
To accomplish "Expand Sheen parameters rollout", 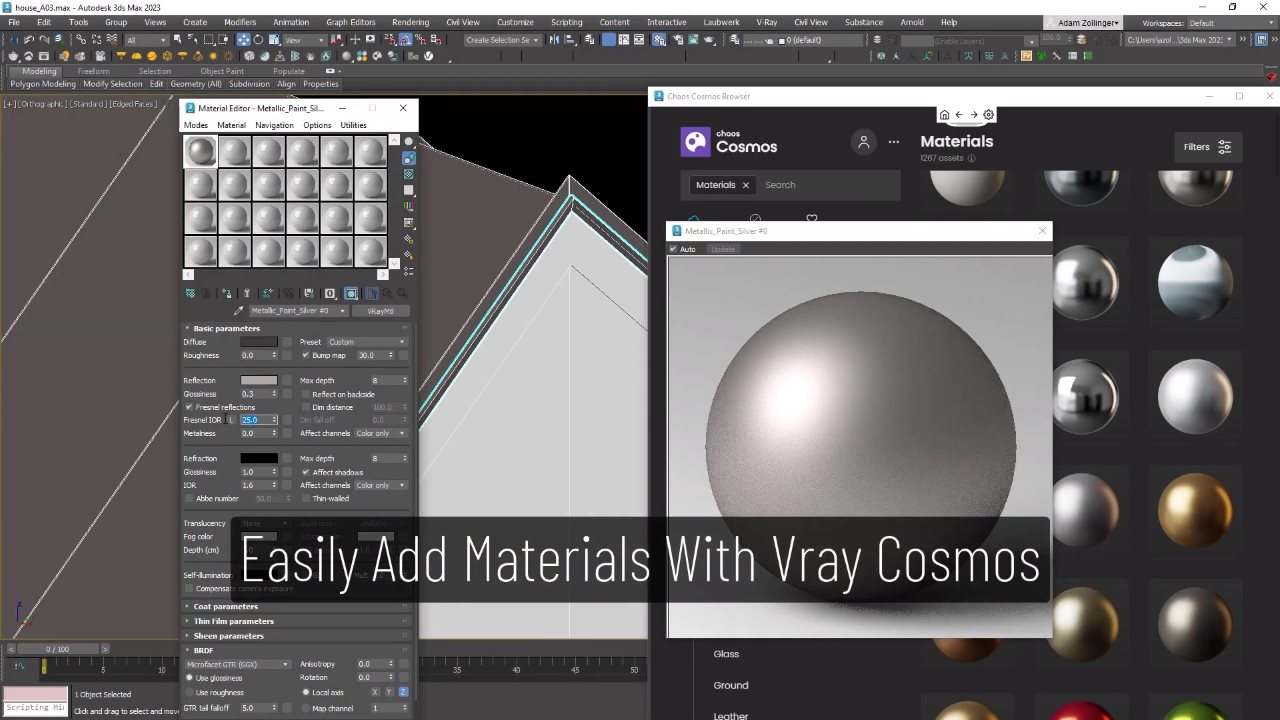I will 228,636.
